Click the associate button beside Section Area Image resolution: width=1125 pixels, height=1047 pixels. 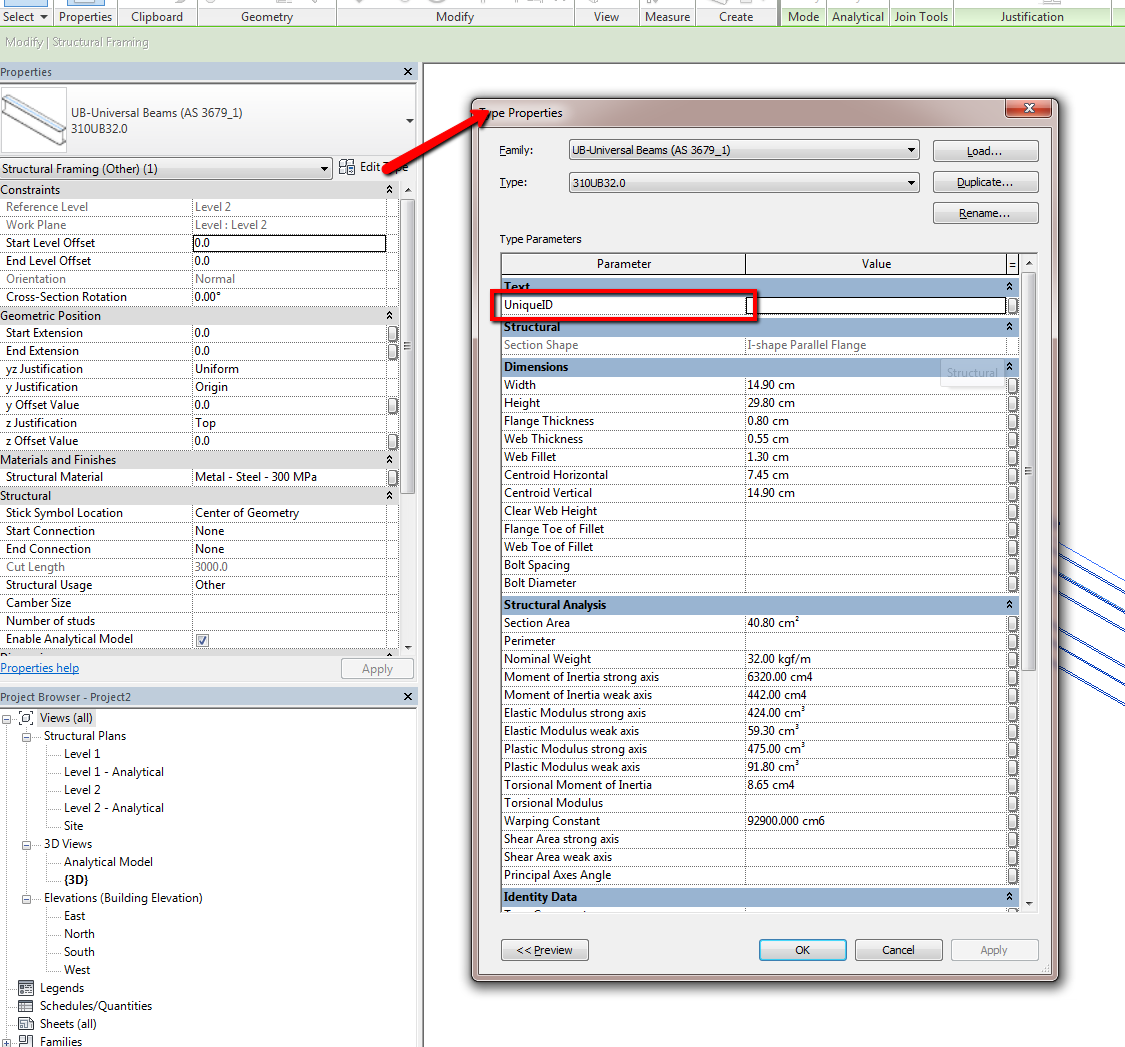click(x=1012, y=624)
